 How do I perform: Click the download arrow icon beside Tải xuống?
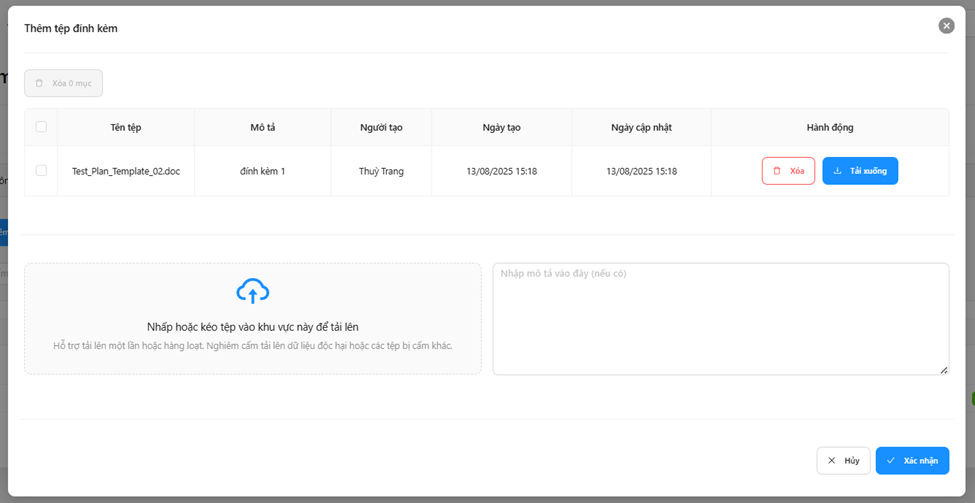pyautogui.click(x=838, y=171)
